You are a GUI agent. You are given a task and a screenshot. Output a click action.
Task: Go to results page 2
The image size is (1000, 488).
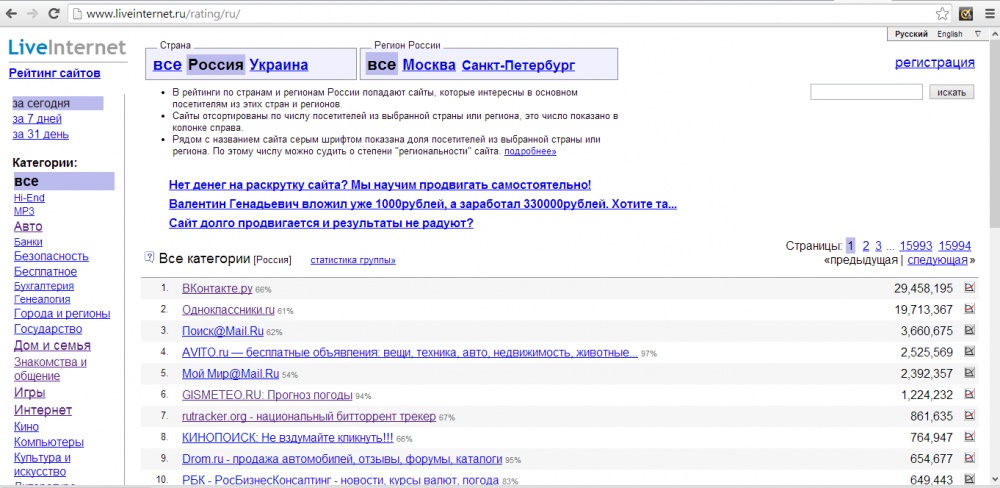pos(866,246)
